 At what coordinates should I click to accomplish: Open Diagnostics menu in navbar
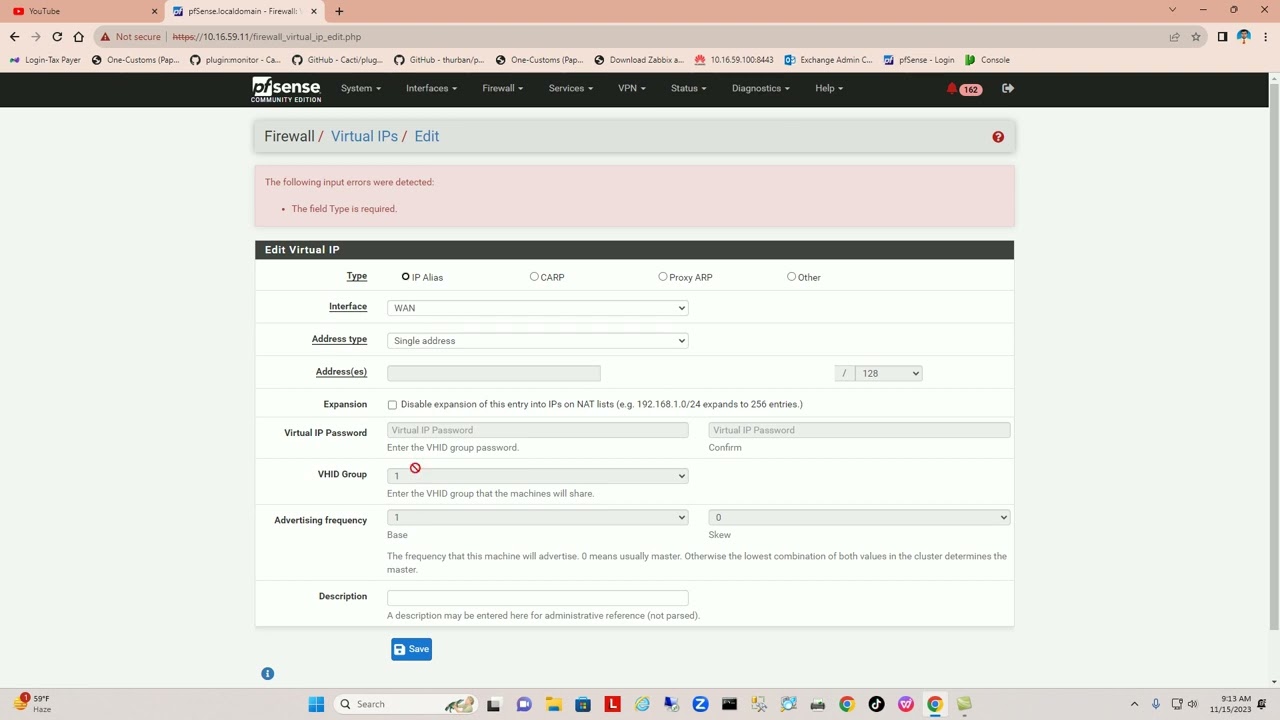pos(760,88)
